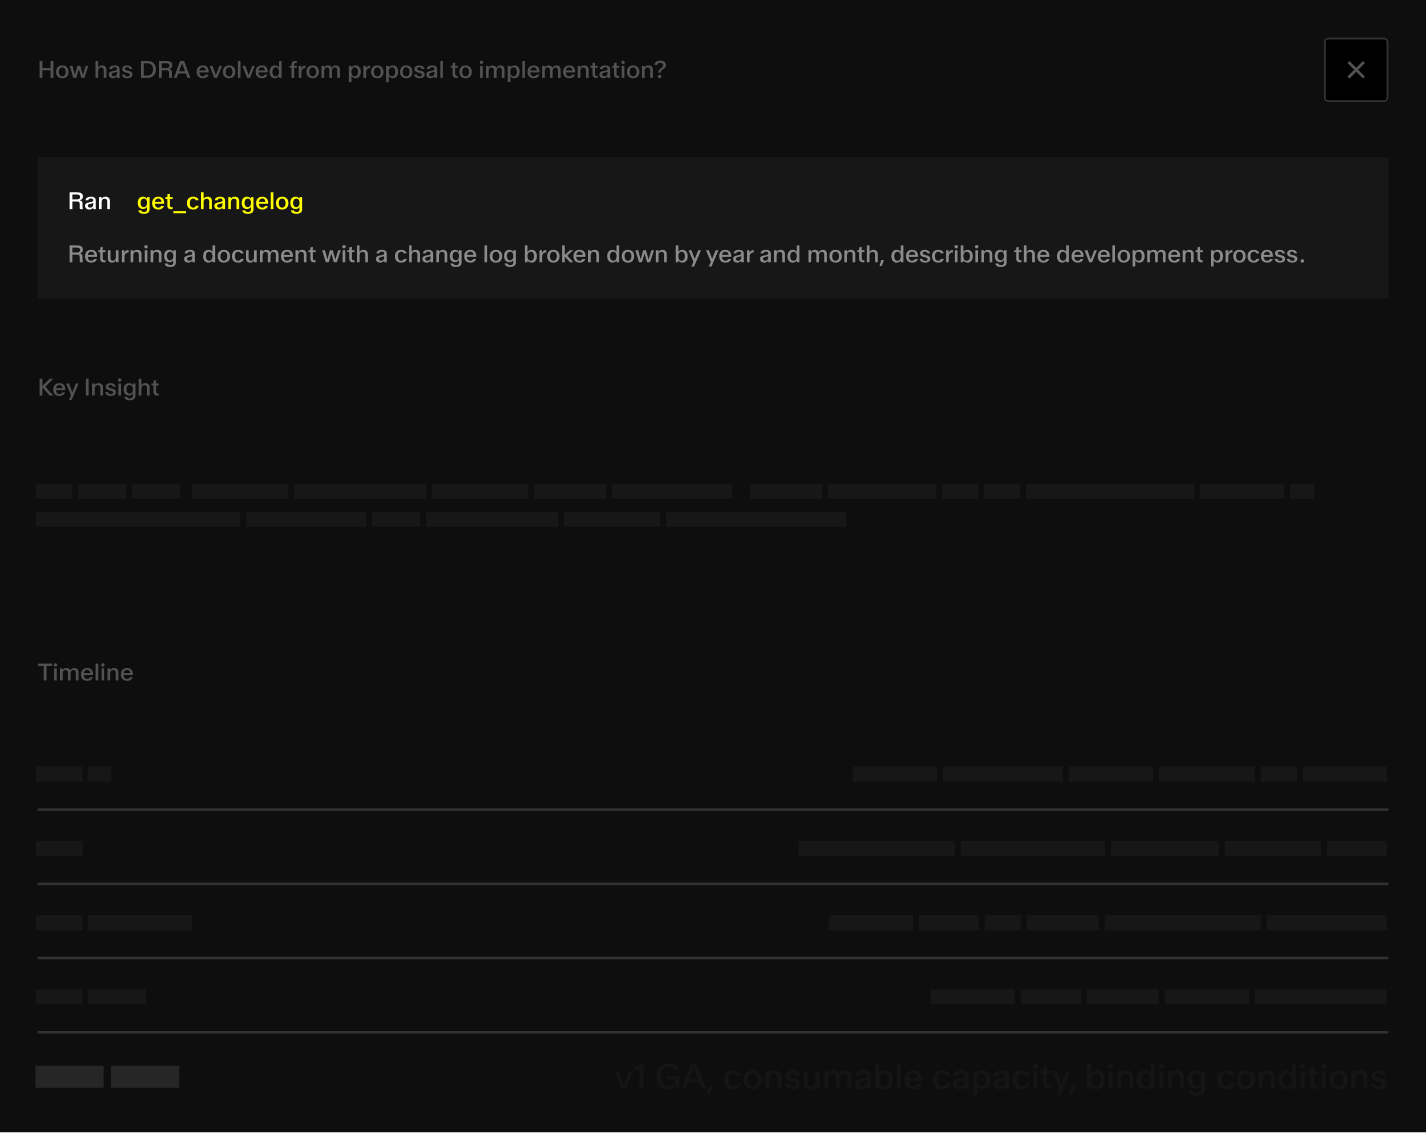Open the get_changelog tool link

coord(220,201)
